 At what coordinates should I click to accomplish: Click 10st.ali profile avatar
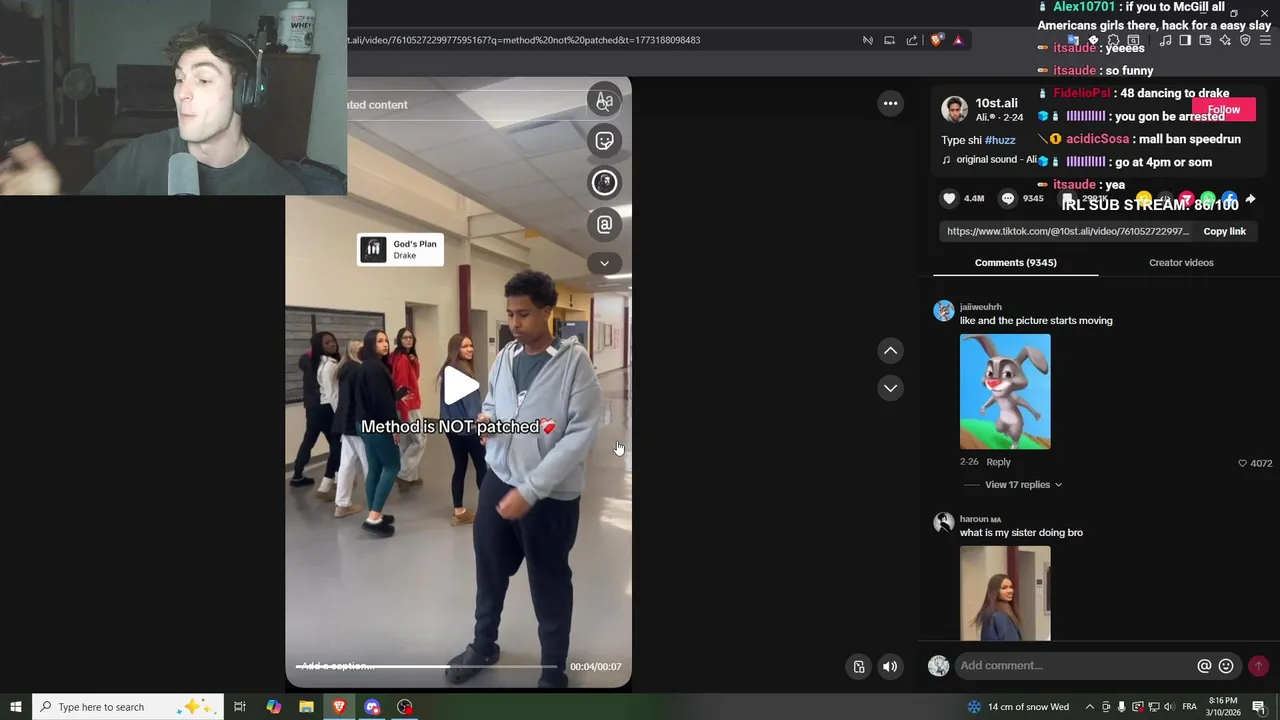tap(955, 109)
